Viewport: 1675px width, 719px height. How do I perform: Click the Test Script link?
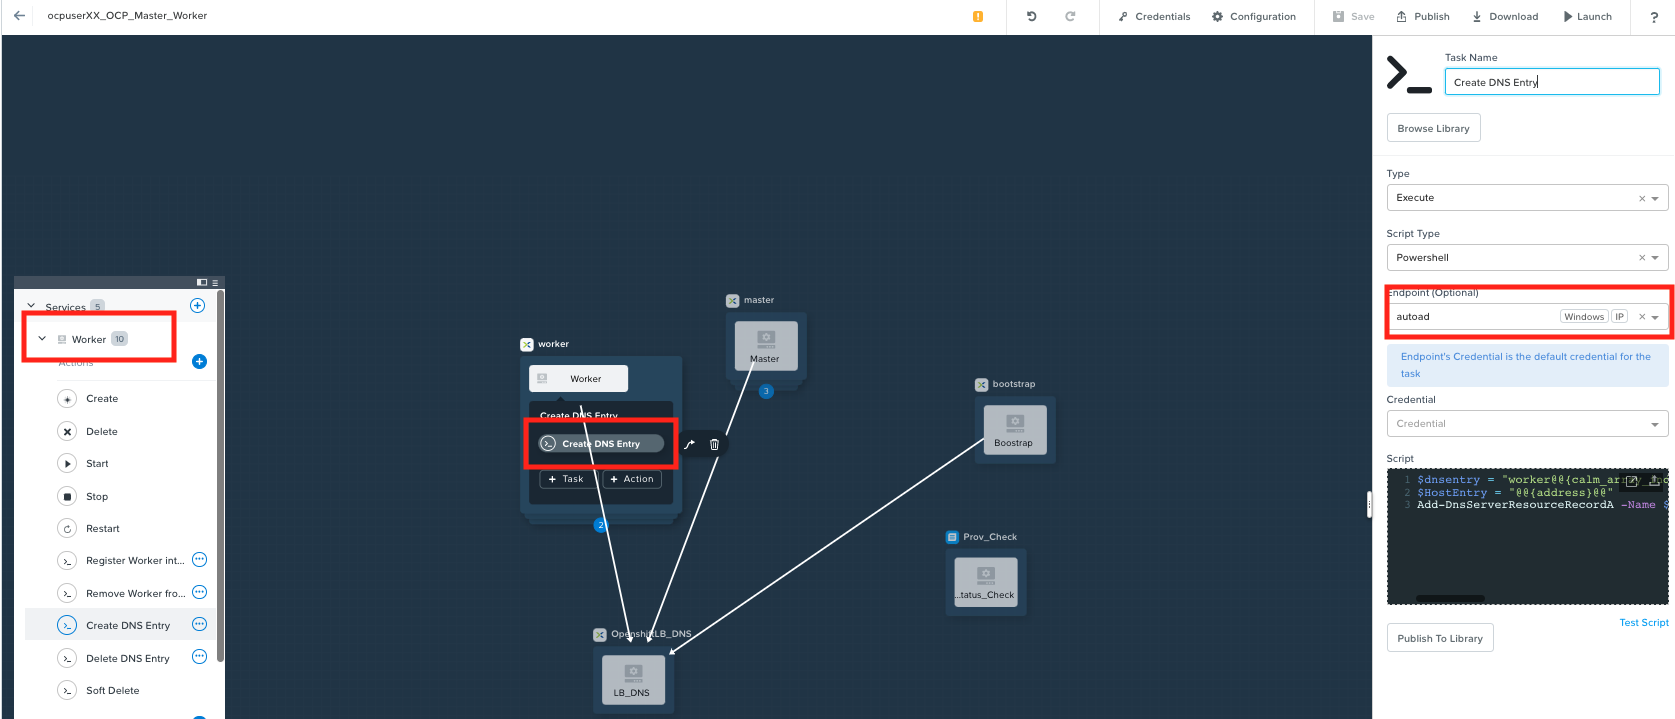point(1643,623)
